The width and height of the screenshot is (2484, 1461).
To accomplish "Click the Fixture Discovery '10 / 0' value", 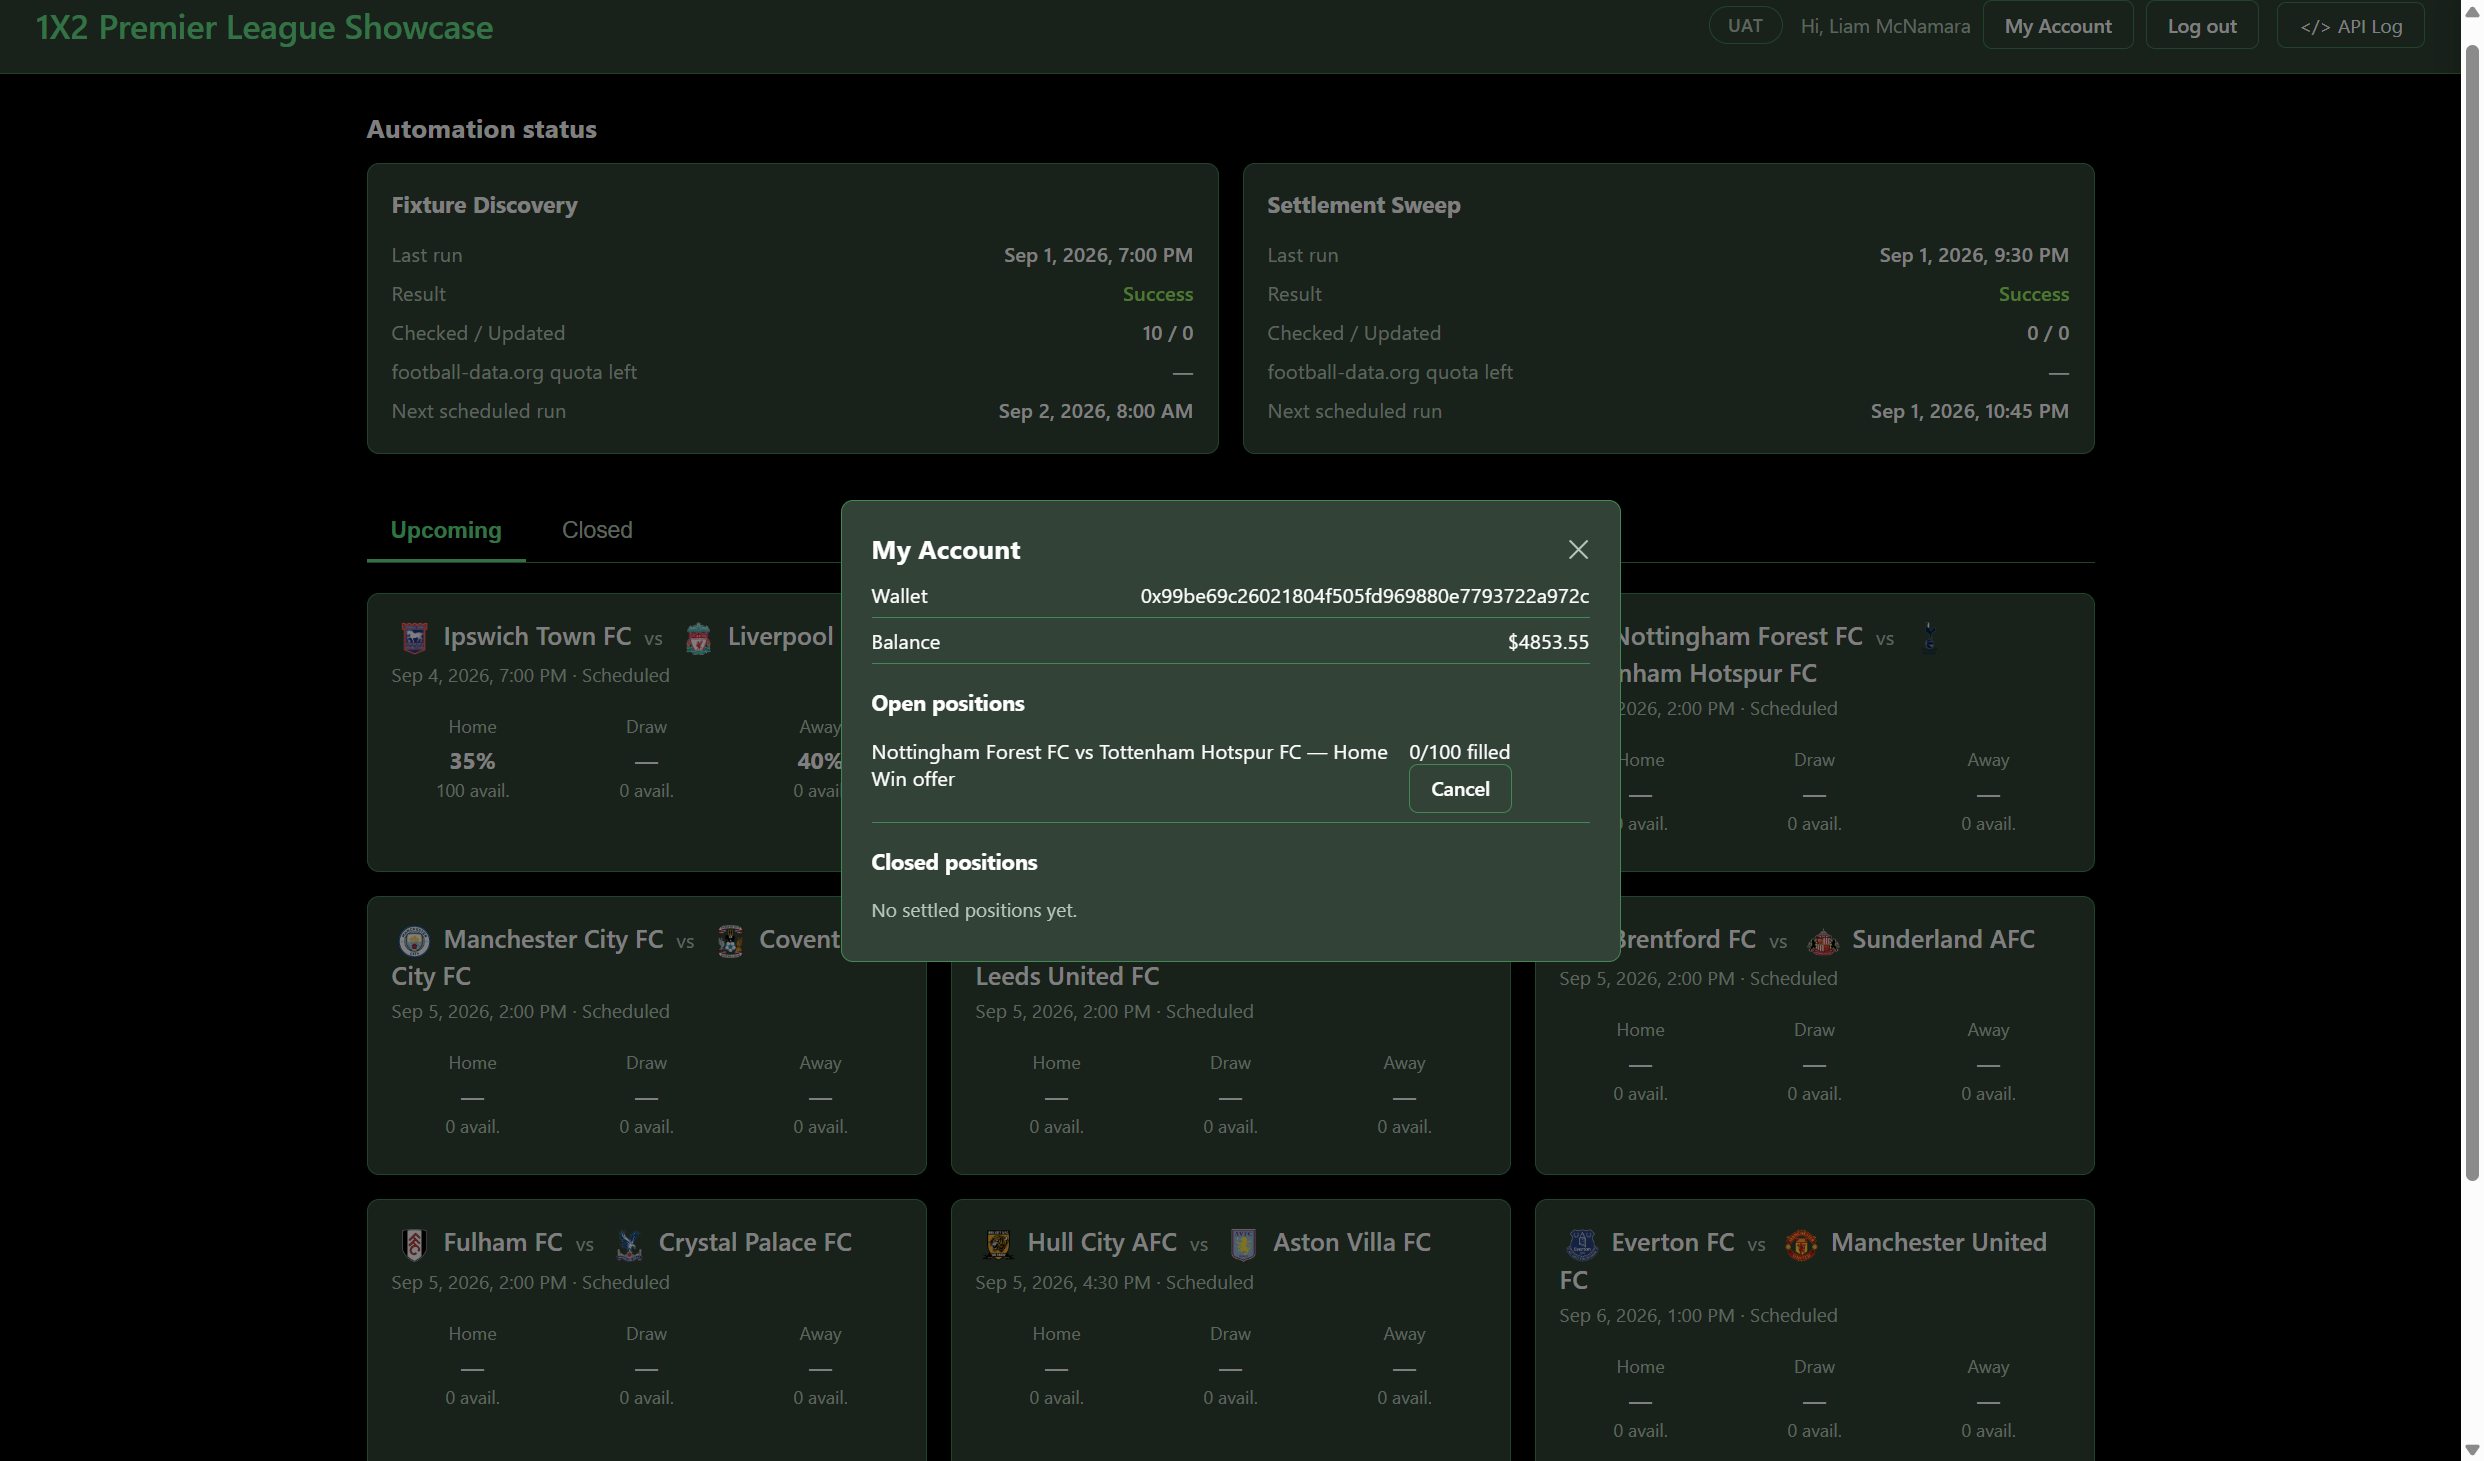I will coord(1167,333).
